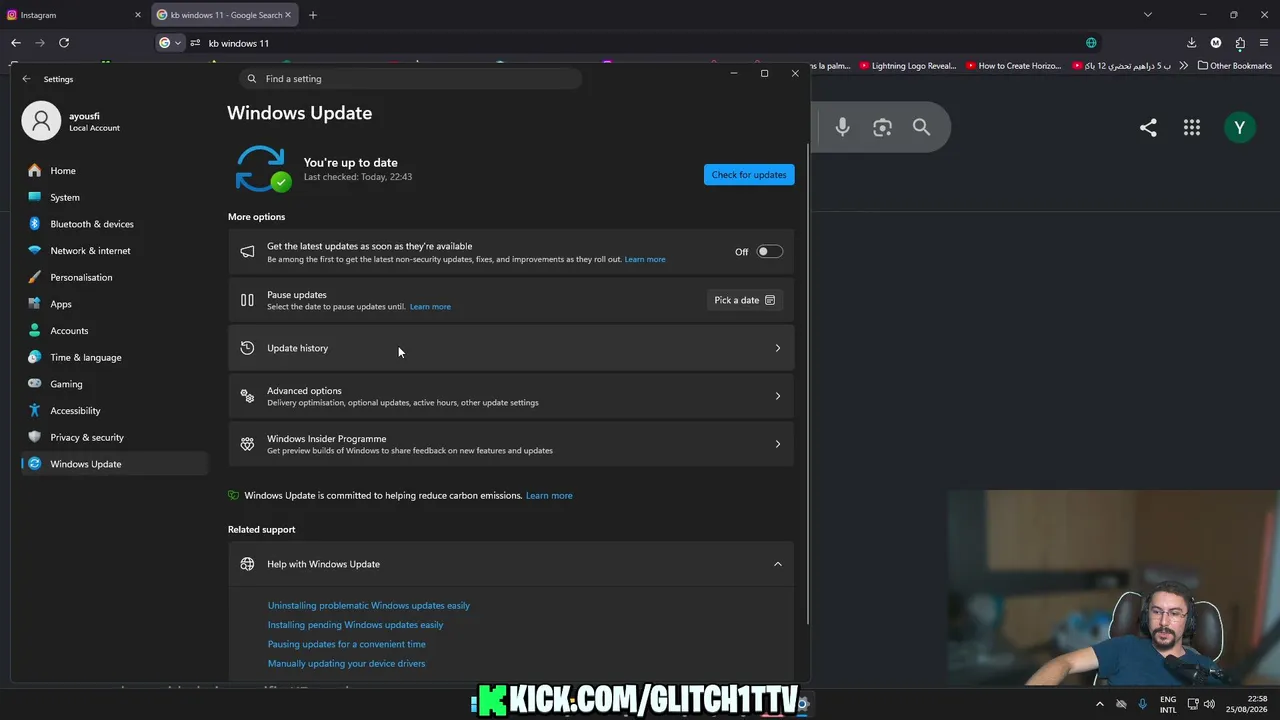Open Advanced options page

(x=511, y=396)
